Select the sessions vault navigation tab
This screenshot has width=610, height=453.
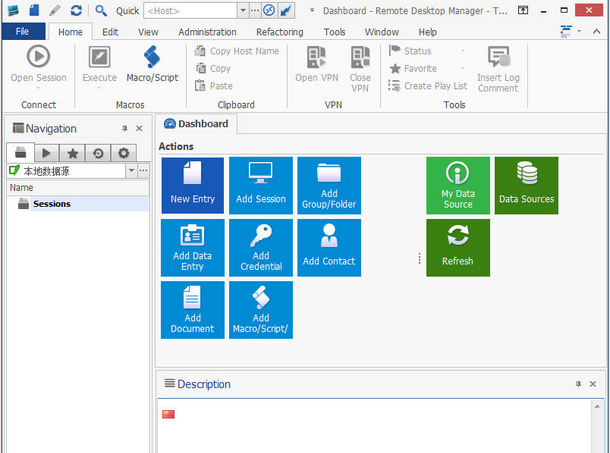tap(20, 152)
